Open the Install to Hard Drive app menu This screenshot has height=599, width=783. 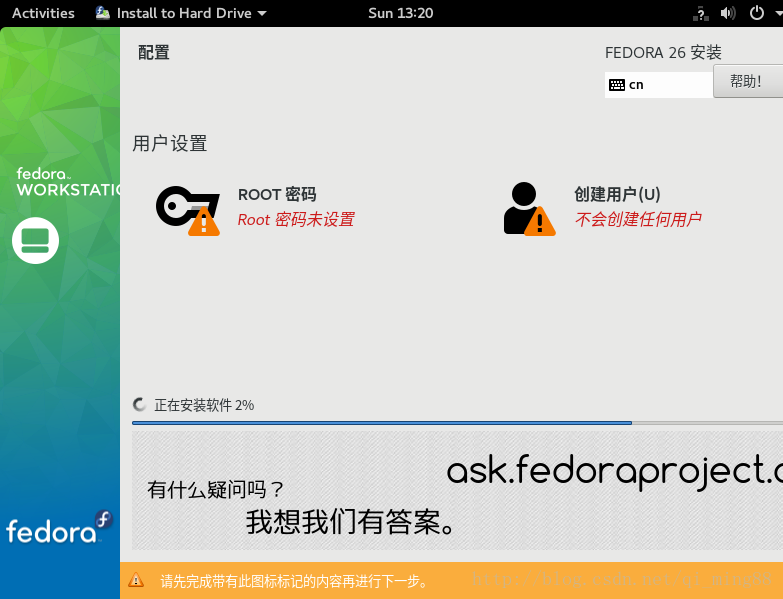click(181, 13)
